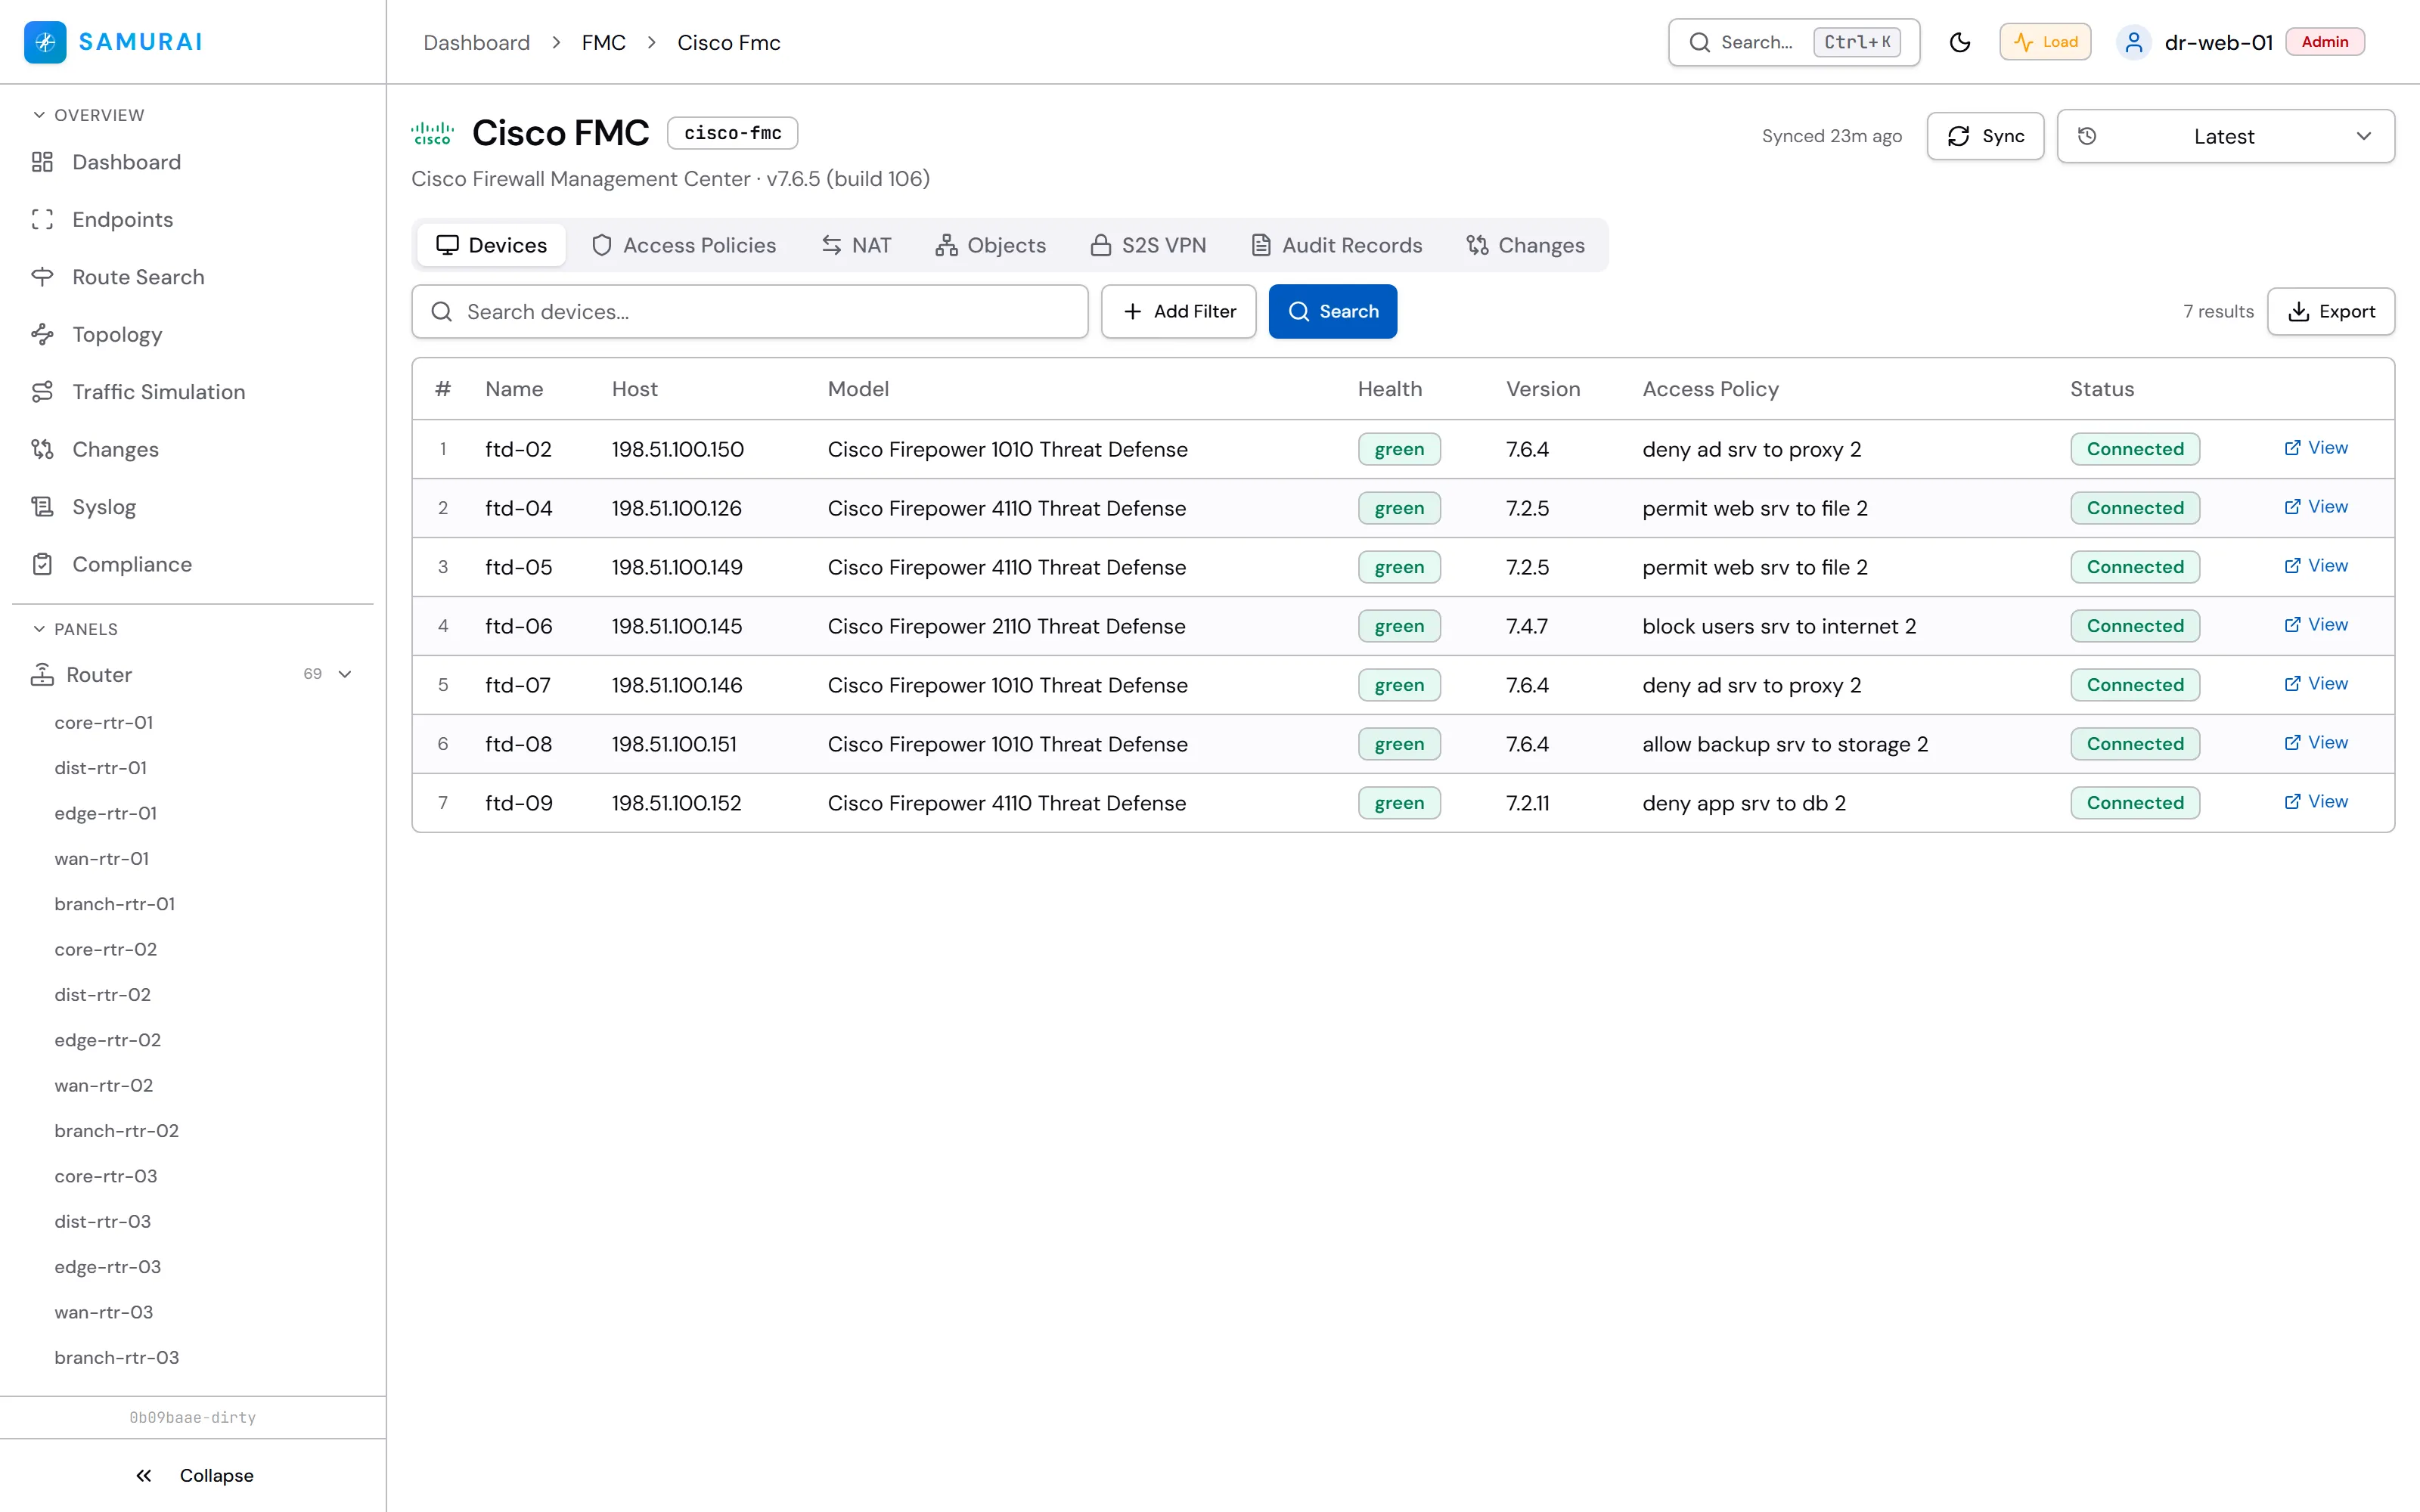Switch to the Access Policies tab
This screenshot has height=1512, width=2420.
[684, 245]
